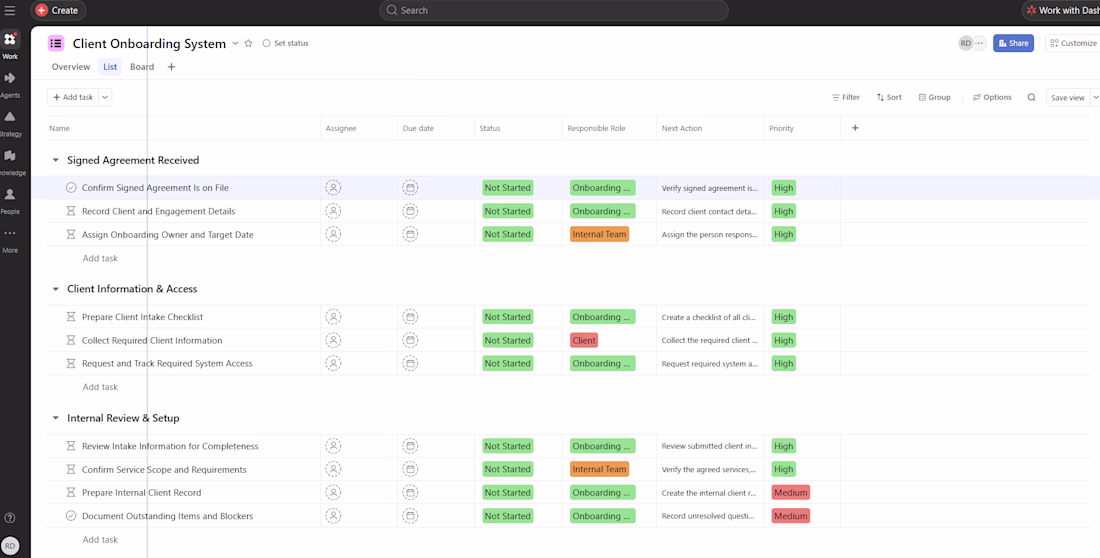
Task: Set due date for Record Client and Engagement Details
Action: pos(410,211)
